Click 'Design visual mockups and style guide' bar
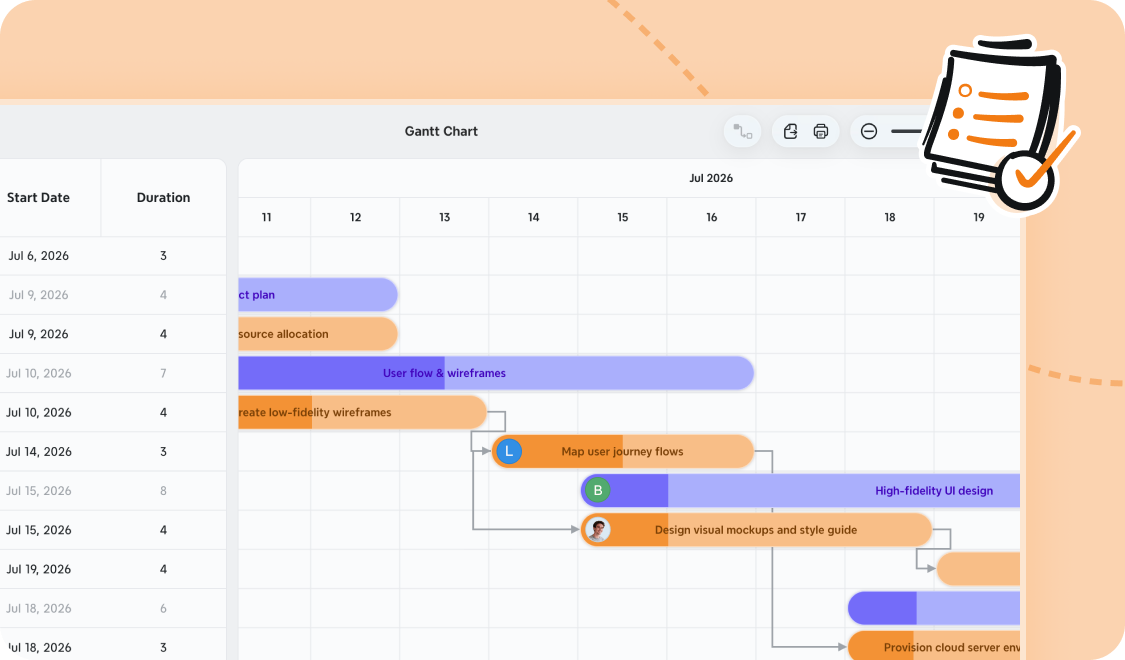 click(x=756, y=530)
